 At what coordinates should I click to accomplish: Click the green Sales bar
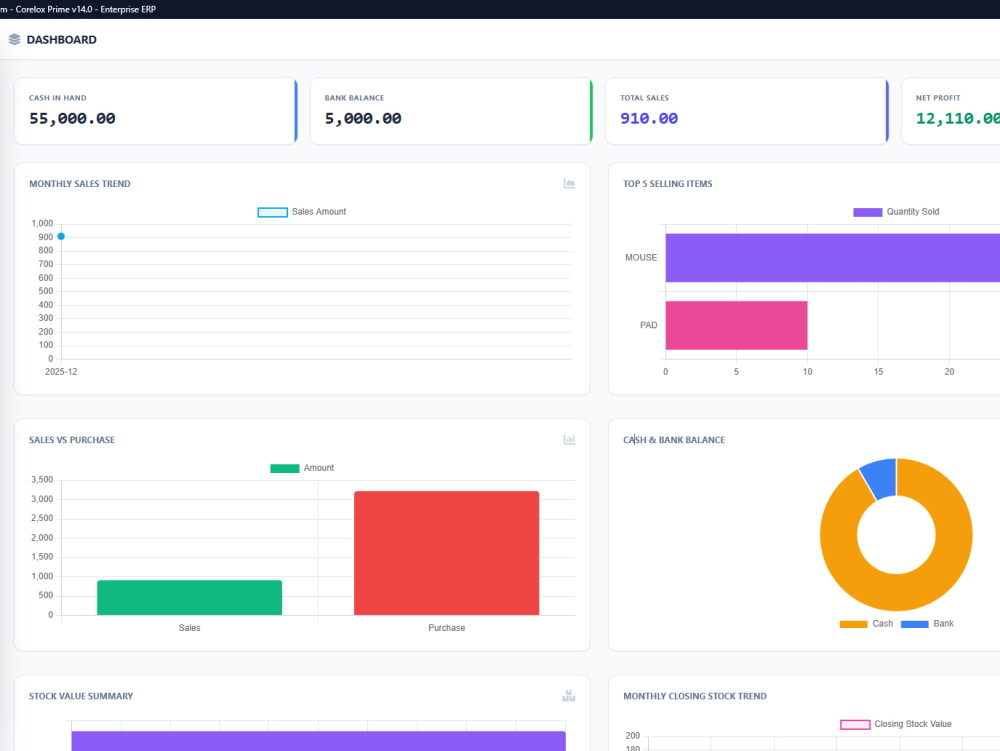(189, 597)
